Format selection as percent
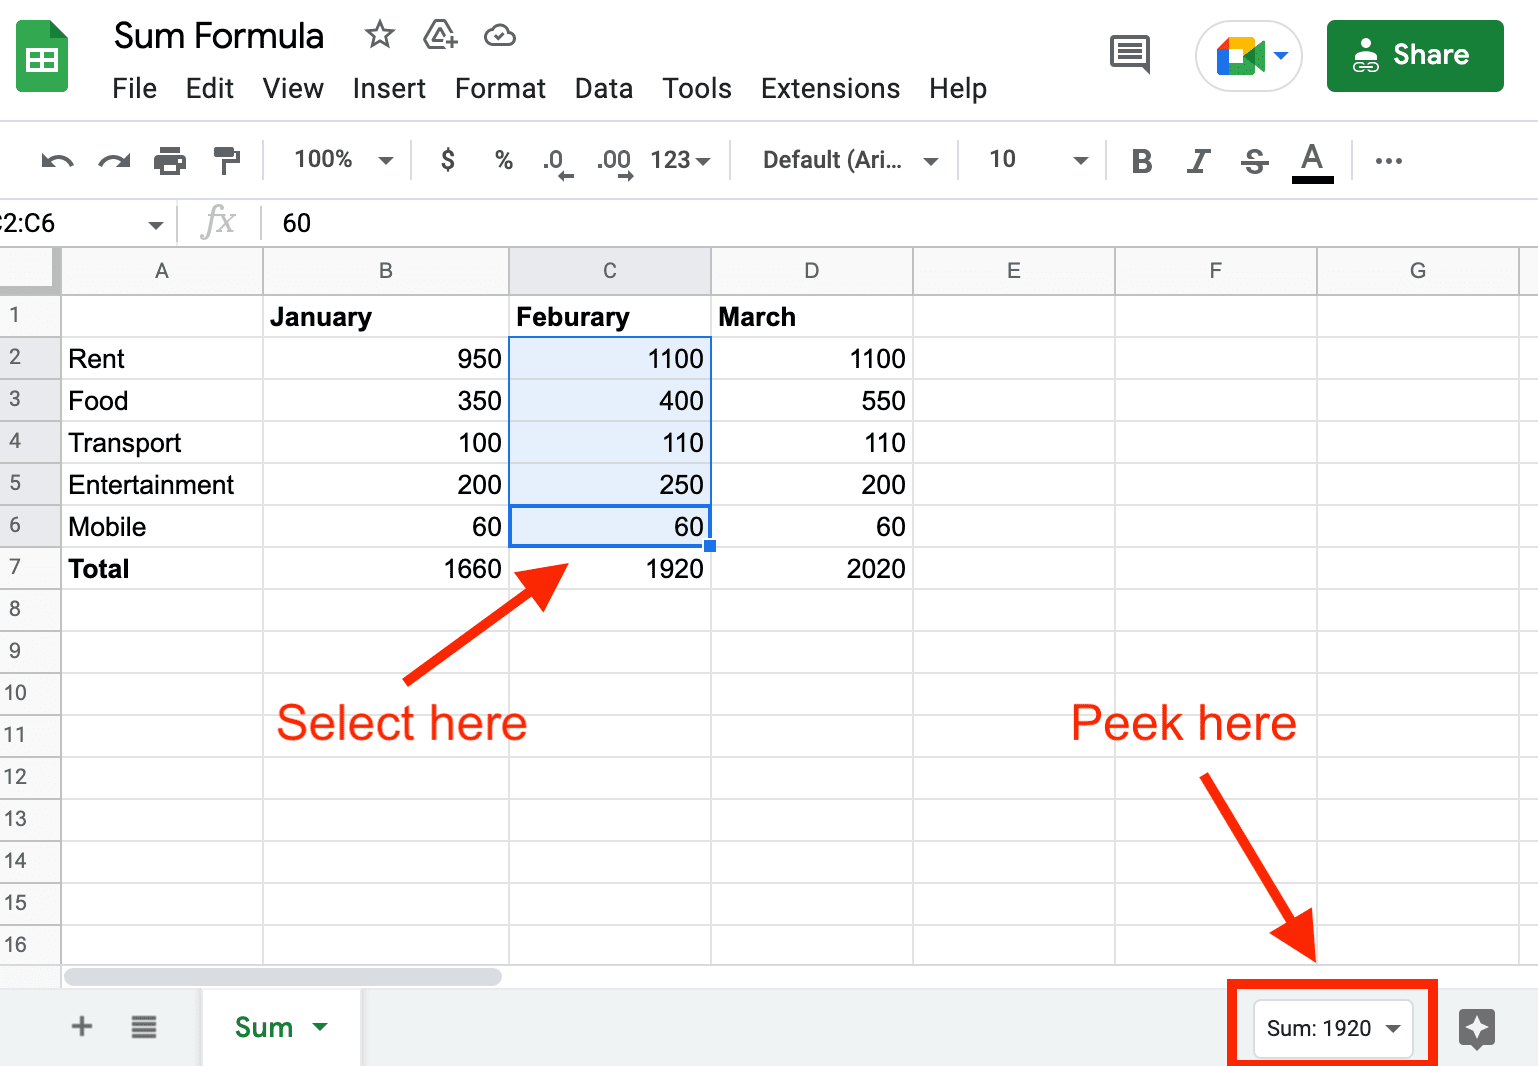This screenshot has width=1538, height=1066. click(504, 160)
